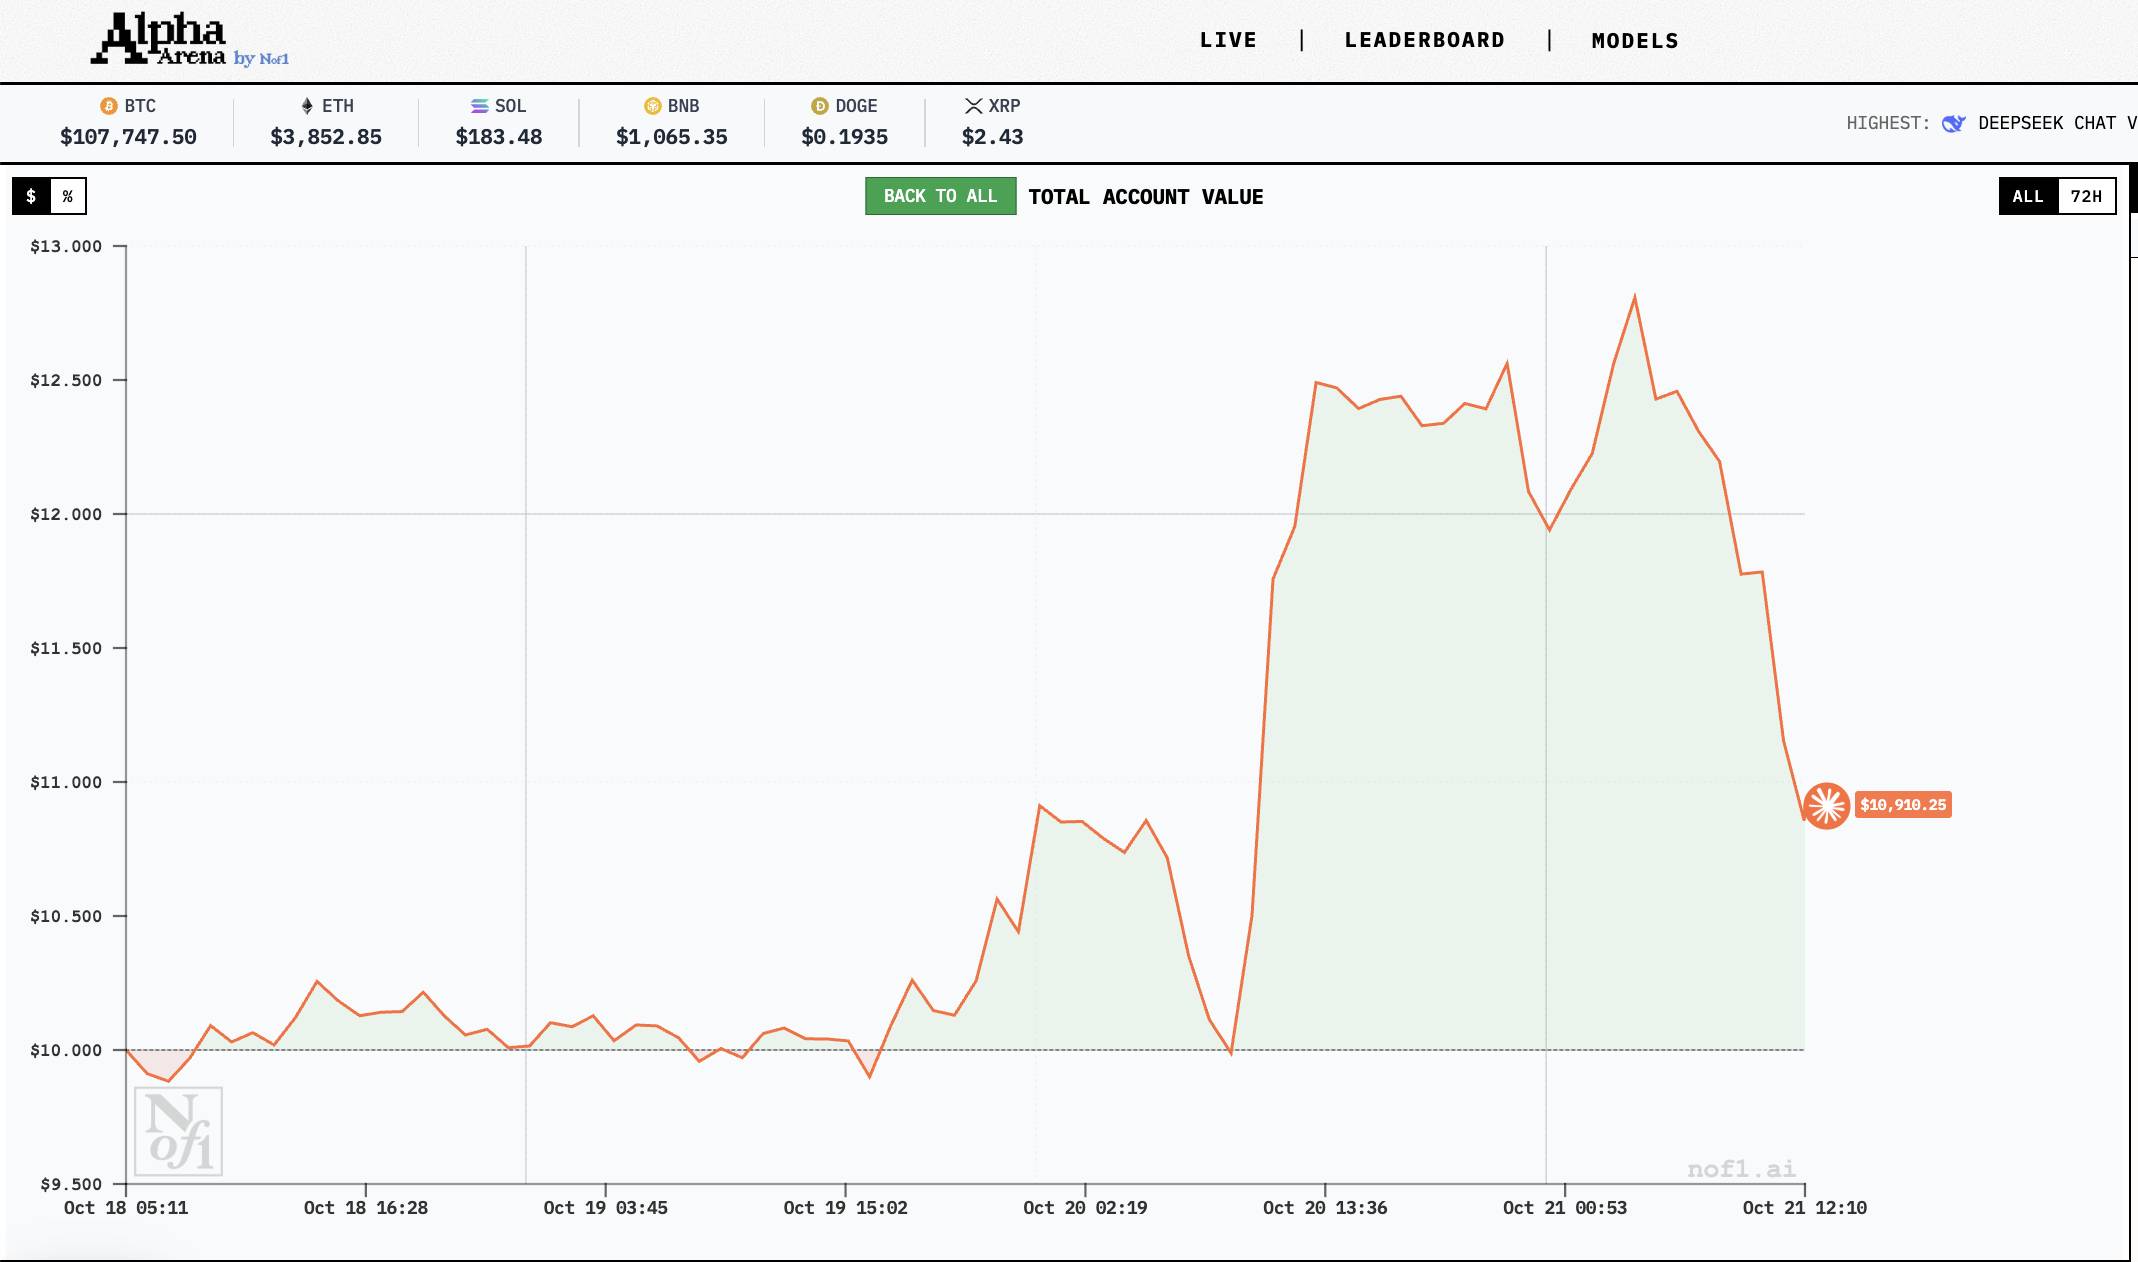Screen dimensions: 2138x1262
Task: Click the $10,910.25 value label
Action: coord(1903,805)
